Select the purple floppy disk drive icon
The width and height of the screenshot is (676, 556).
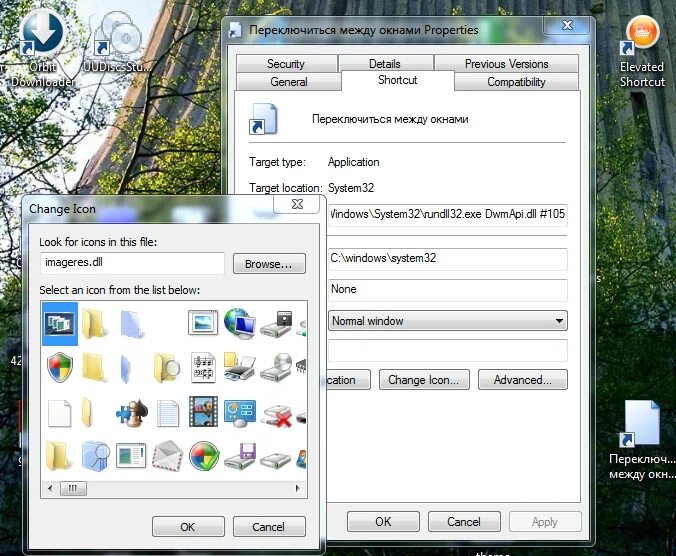tap(241, 456)
